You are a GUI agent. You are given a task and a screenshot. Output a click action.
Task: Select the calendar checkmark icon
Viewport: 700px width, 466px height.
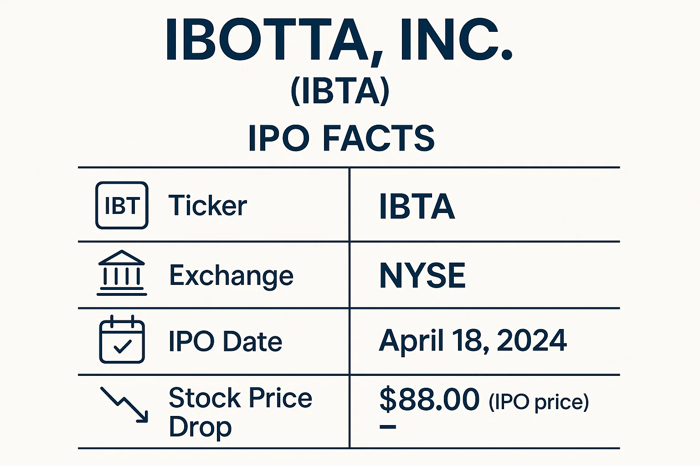[x=123, y=340]
